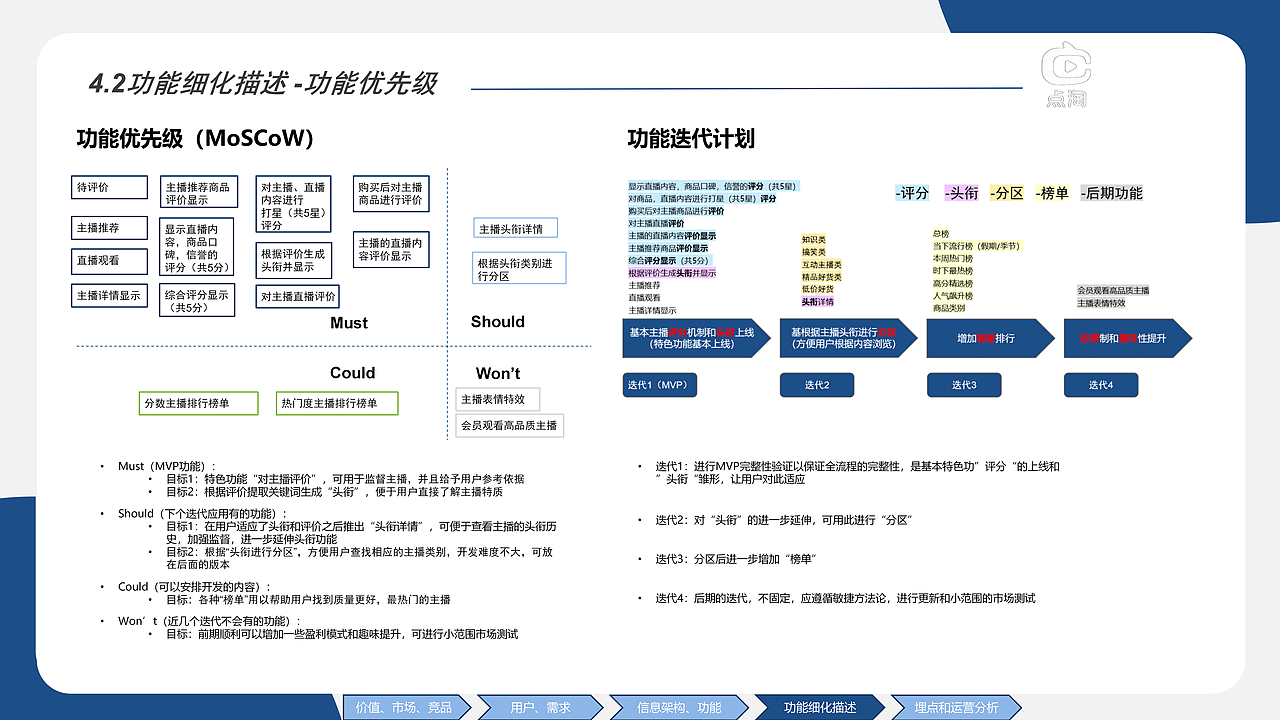Click the Could quadrant label
The image size is (1280, 720).
coord(353,373)
